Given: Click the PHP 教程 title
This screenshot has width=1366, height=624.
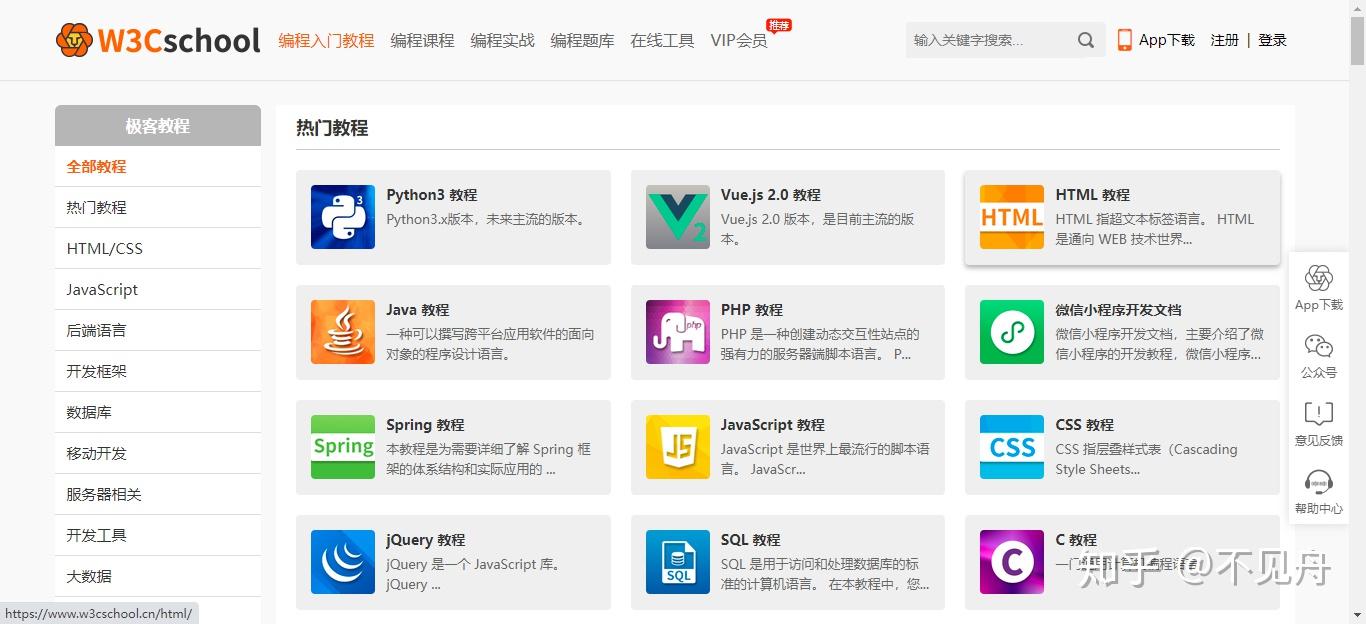Looking at the screenshot, I should 752,310.
